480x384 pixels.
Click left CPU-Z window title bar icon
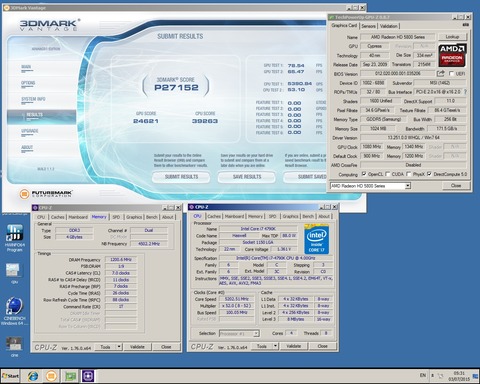coord(35,208)
